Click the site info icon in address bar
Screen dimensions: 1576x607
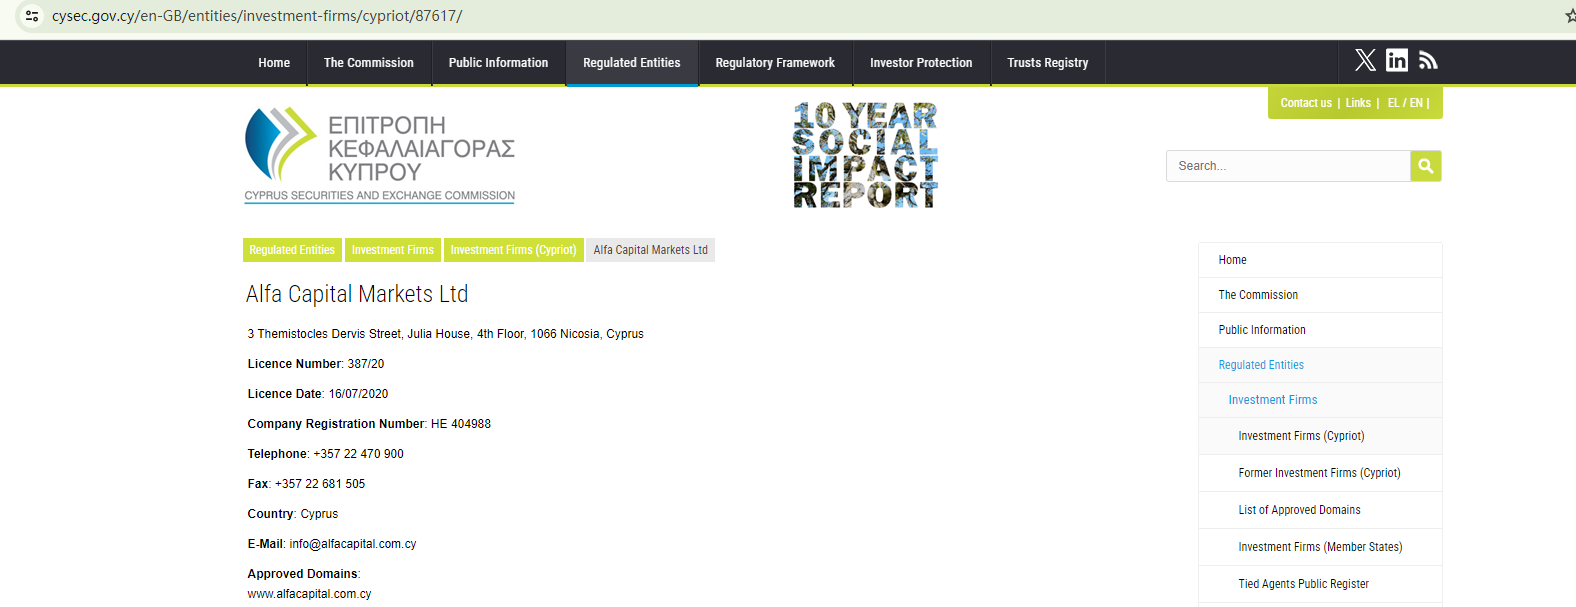tap(32, 16)
